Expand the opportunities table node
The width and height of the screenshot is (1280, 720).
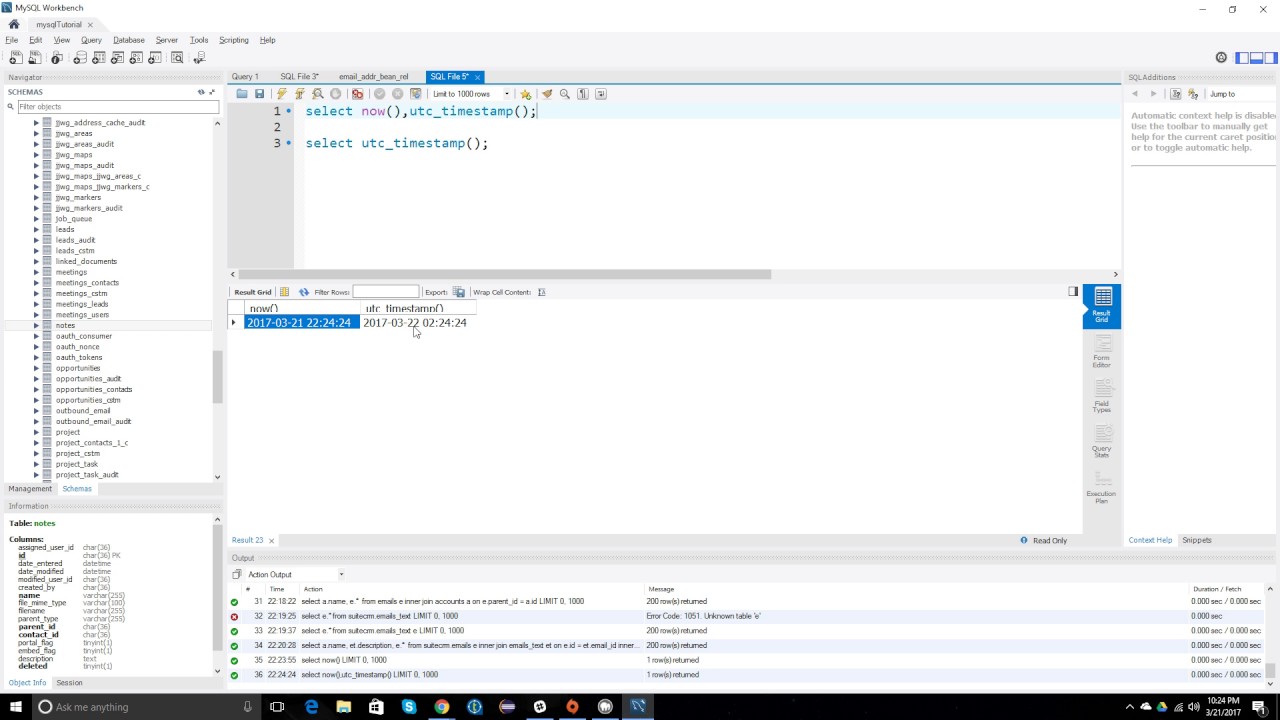click(x=36, y=368)
